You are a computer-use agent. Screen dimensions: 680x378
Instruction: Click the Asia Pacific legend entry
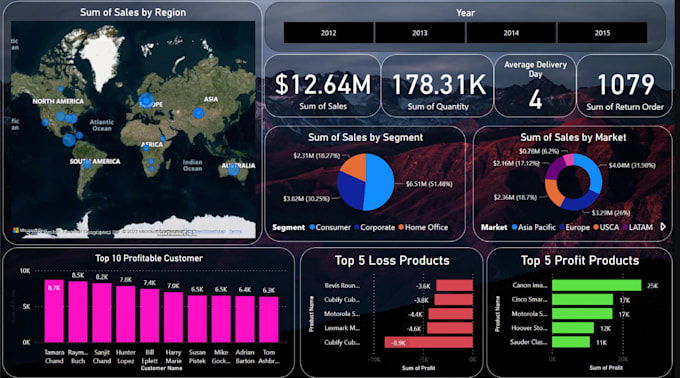pos(533,227)
